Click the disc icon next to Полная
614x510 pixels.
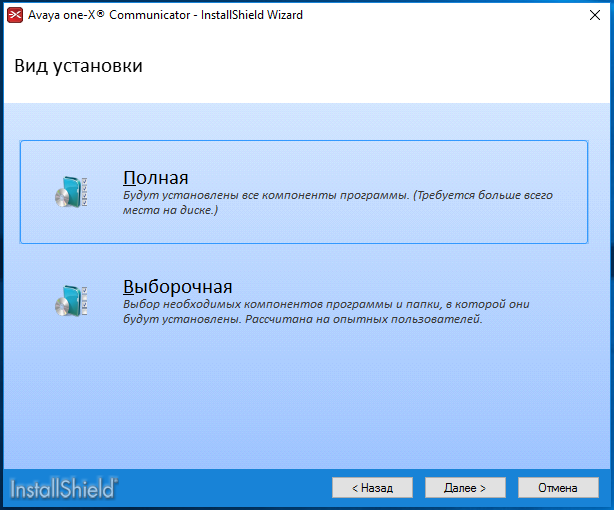pos(71,192)
